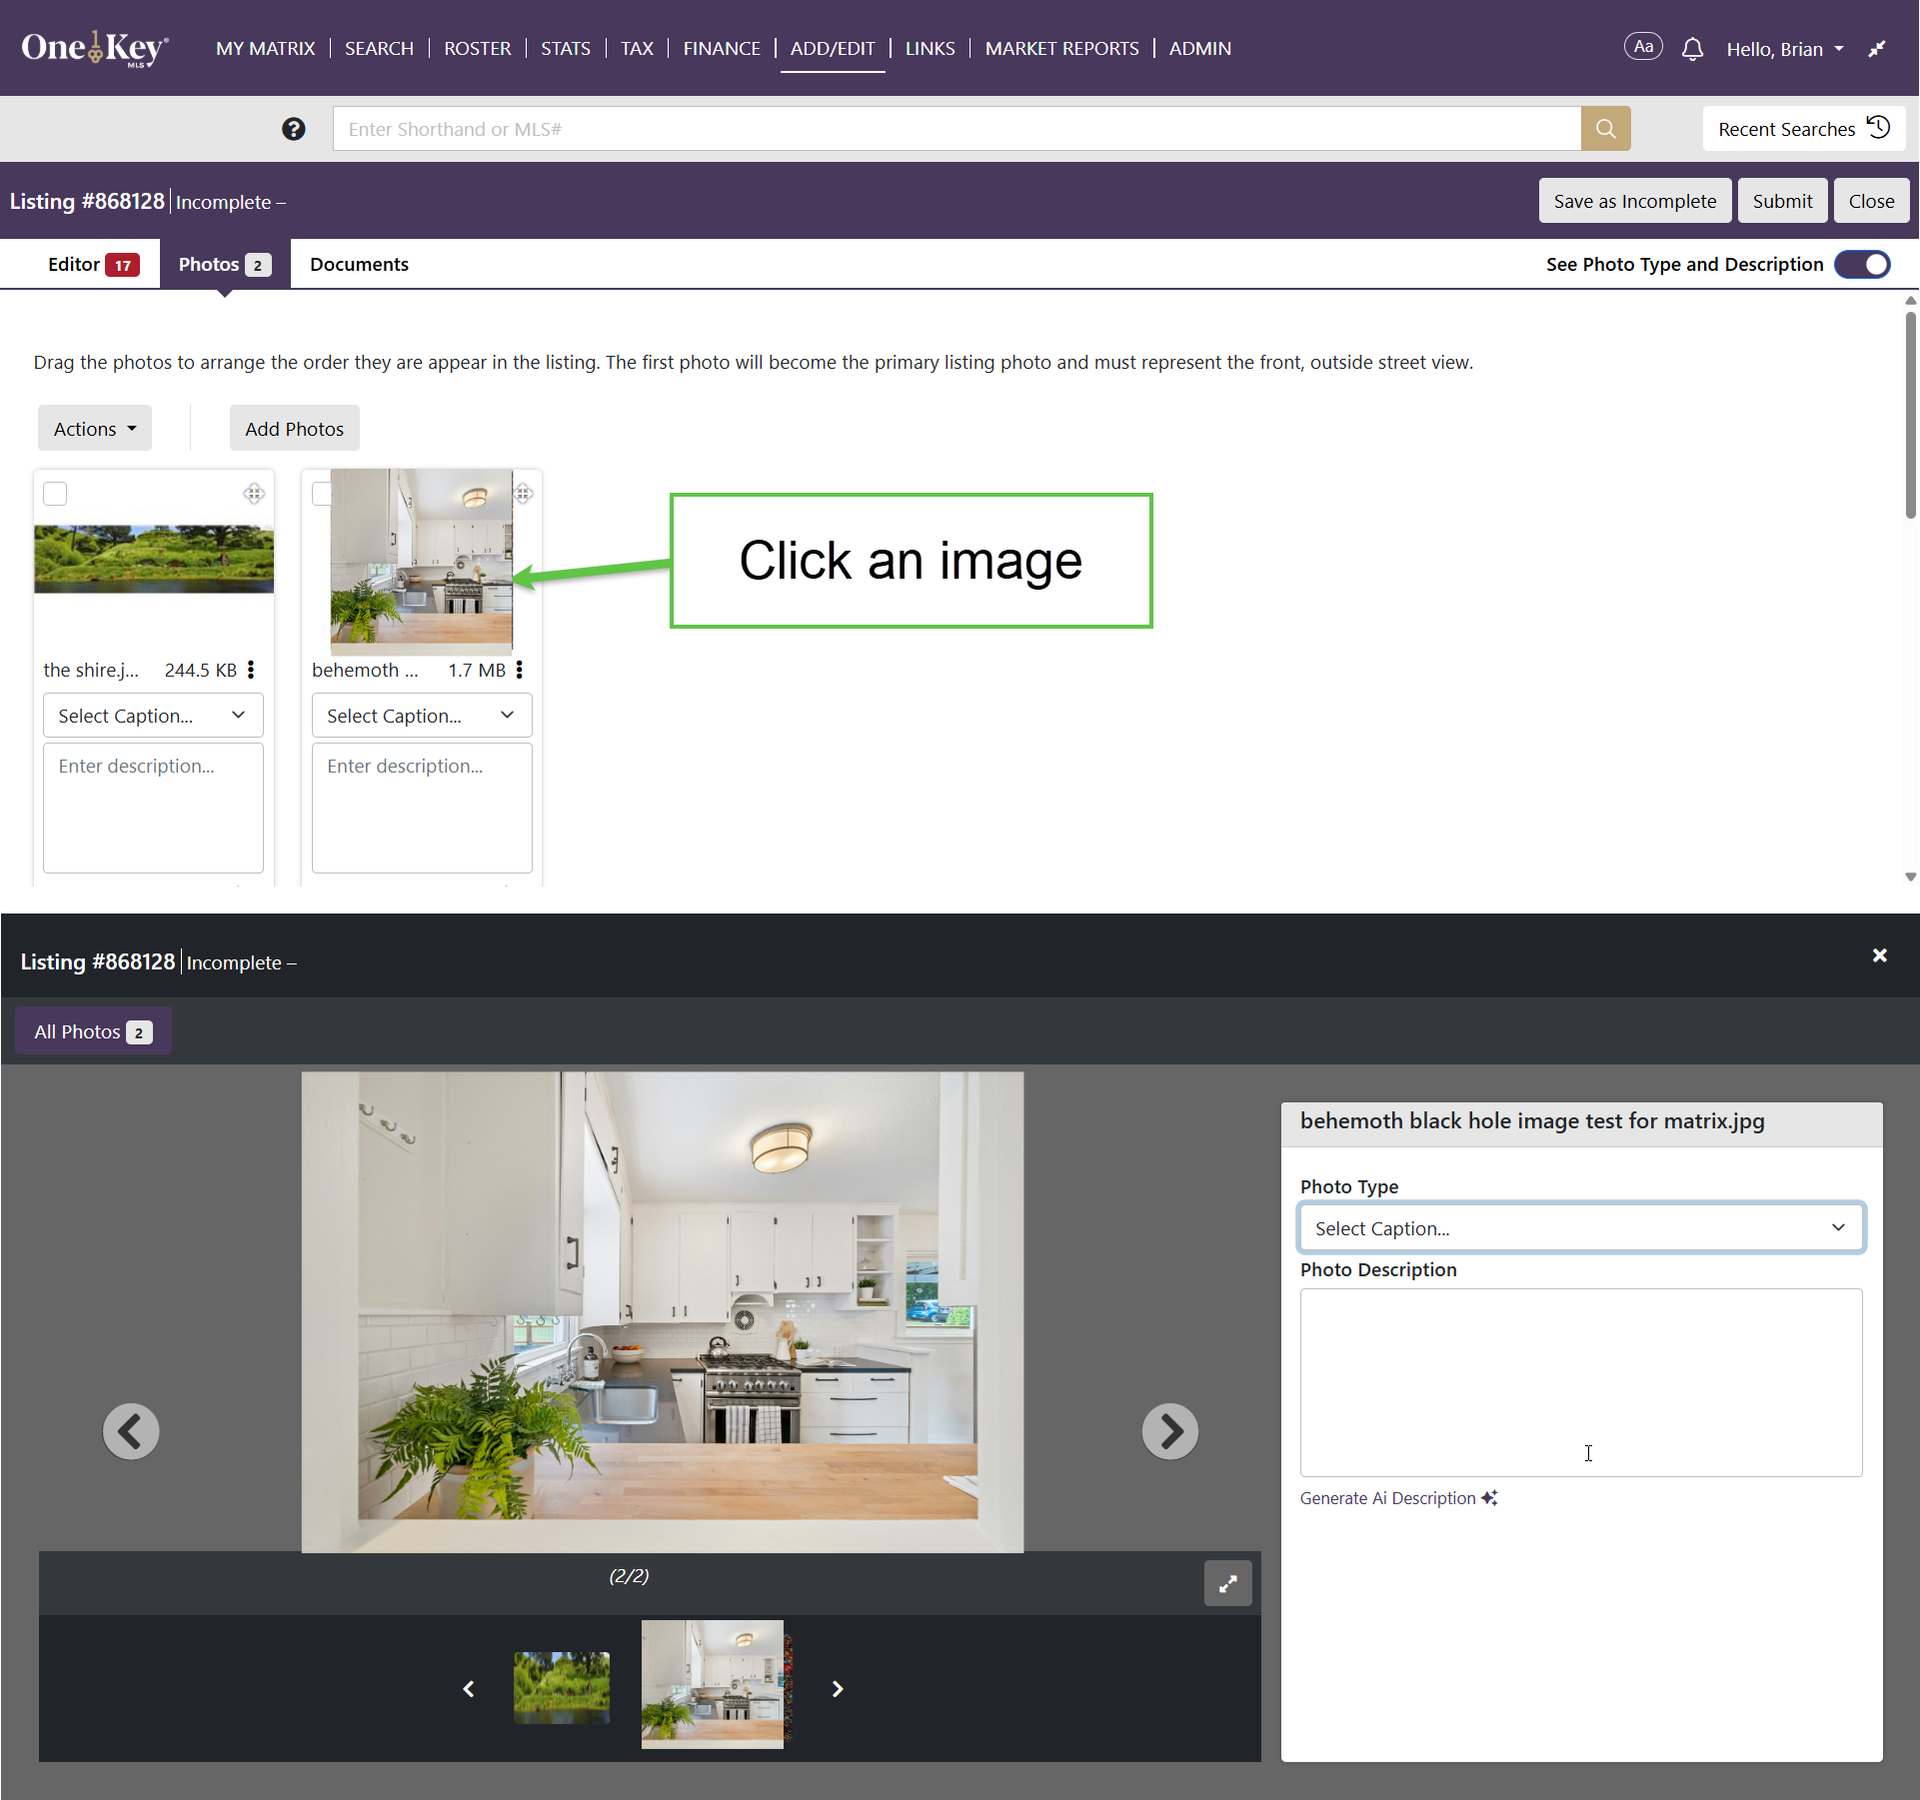Toggle See Photo Type and Description switch
The width and height of the screenshot is (1920, 1800).
coord(1862,264)
